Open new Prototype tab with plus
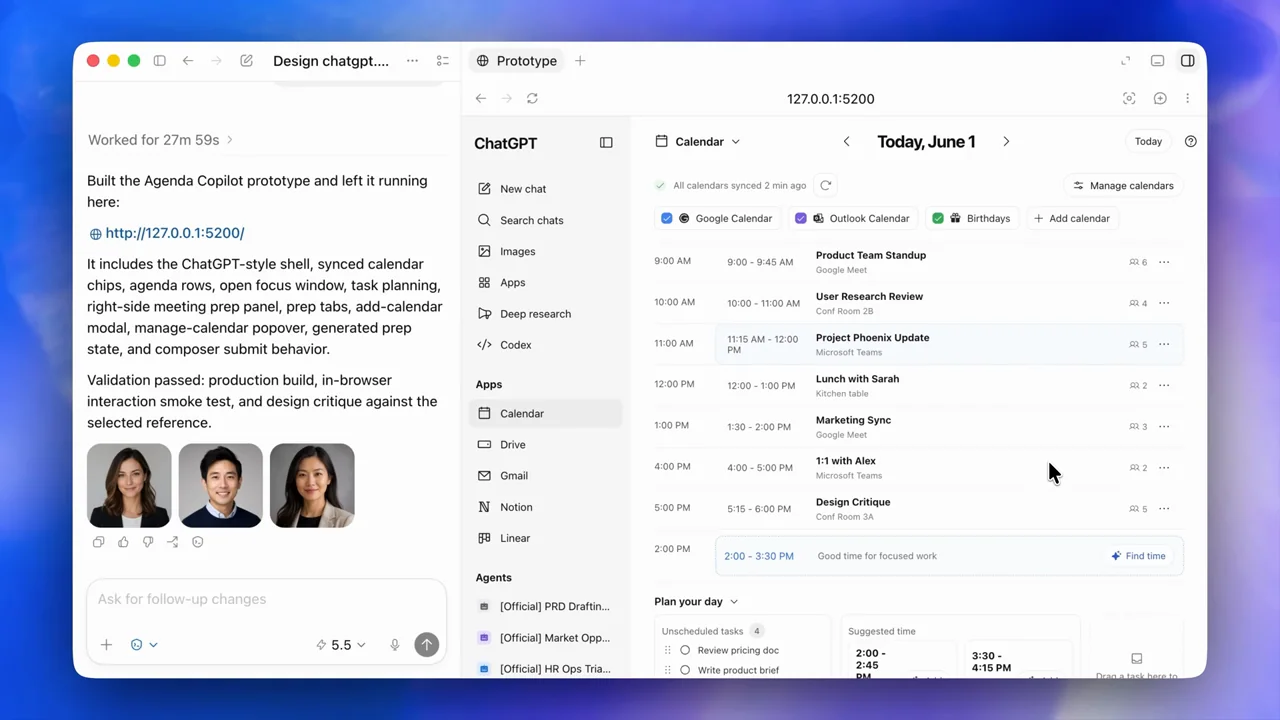The image size is (1280, 720). click(x=580, y=61)
